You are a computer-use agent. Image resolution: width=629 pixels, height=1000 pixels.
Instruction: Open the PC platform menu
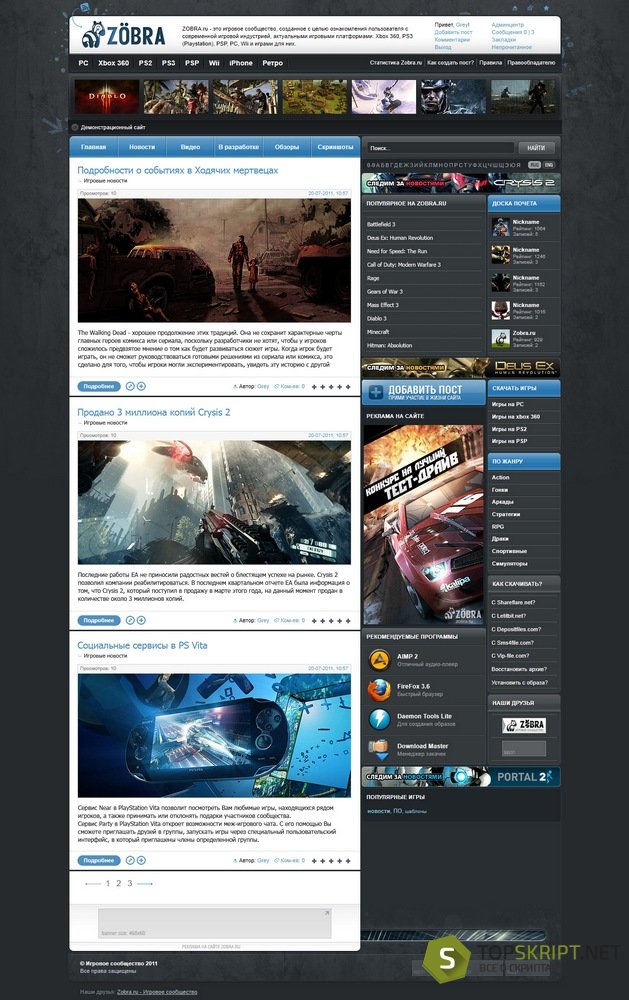pos(84,63)
